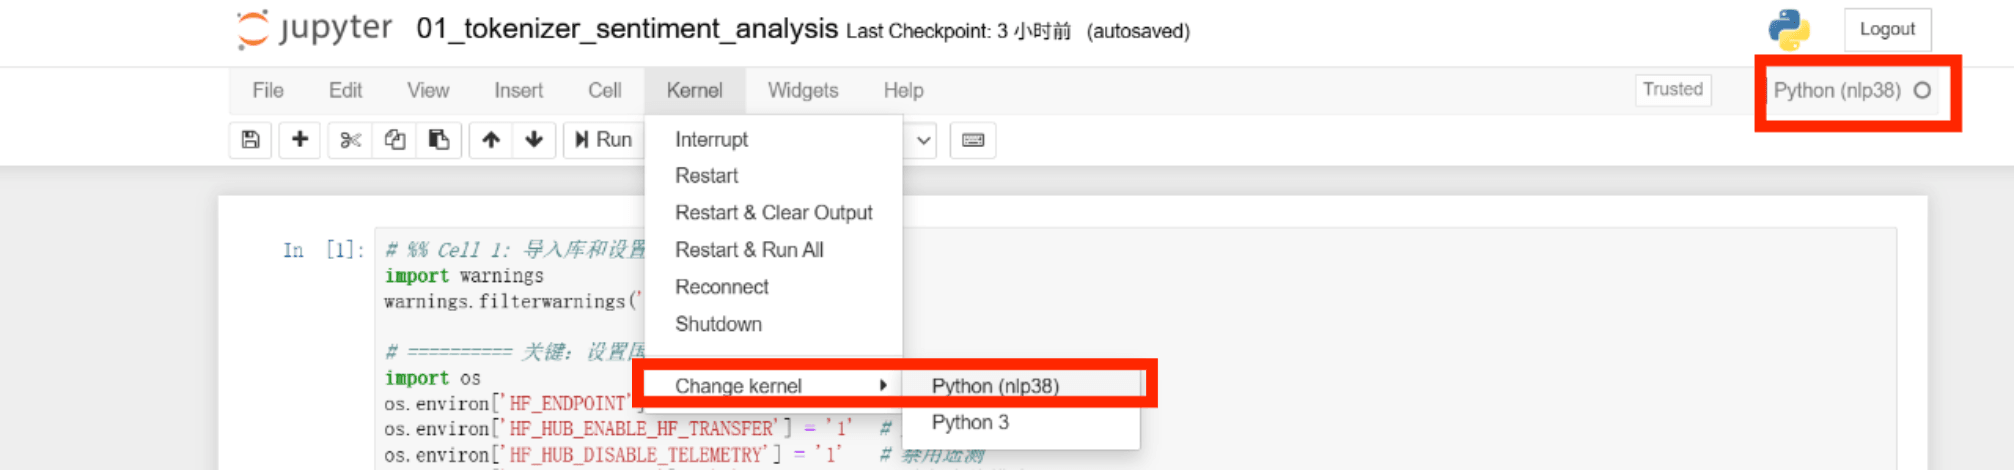Expand the cell type dropdown arrow
This screenshot has height=470, width=2014.
click(x=924, y=140)
